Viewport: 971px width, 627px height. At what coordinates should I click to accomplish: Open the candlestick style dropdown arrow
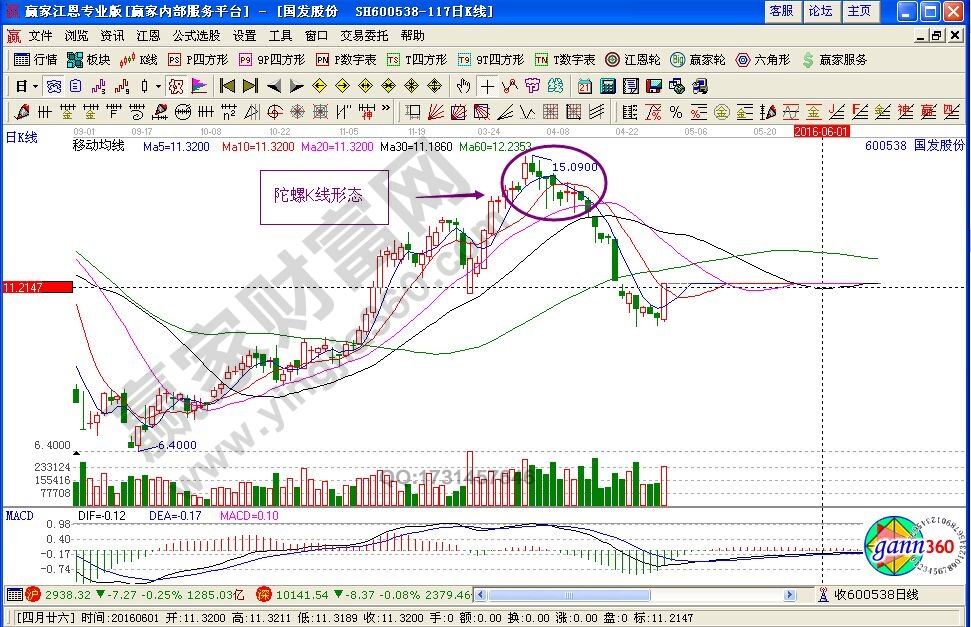[158, 86]
